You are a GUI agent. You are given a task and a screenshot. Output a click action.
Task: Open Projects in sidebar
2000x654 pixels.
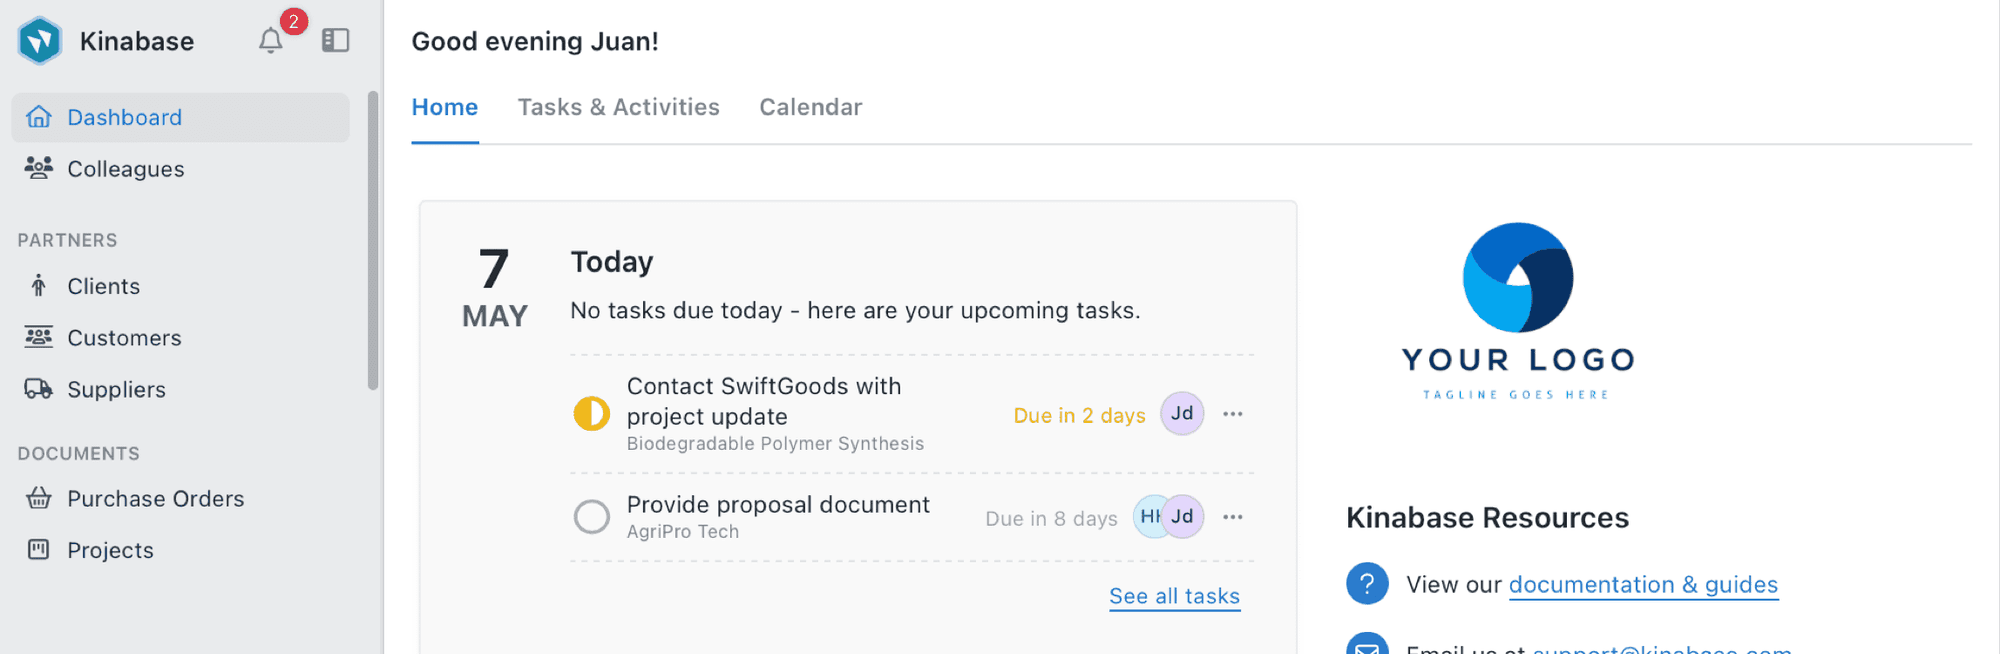tap(110, 550)
